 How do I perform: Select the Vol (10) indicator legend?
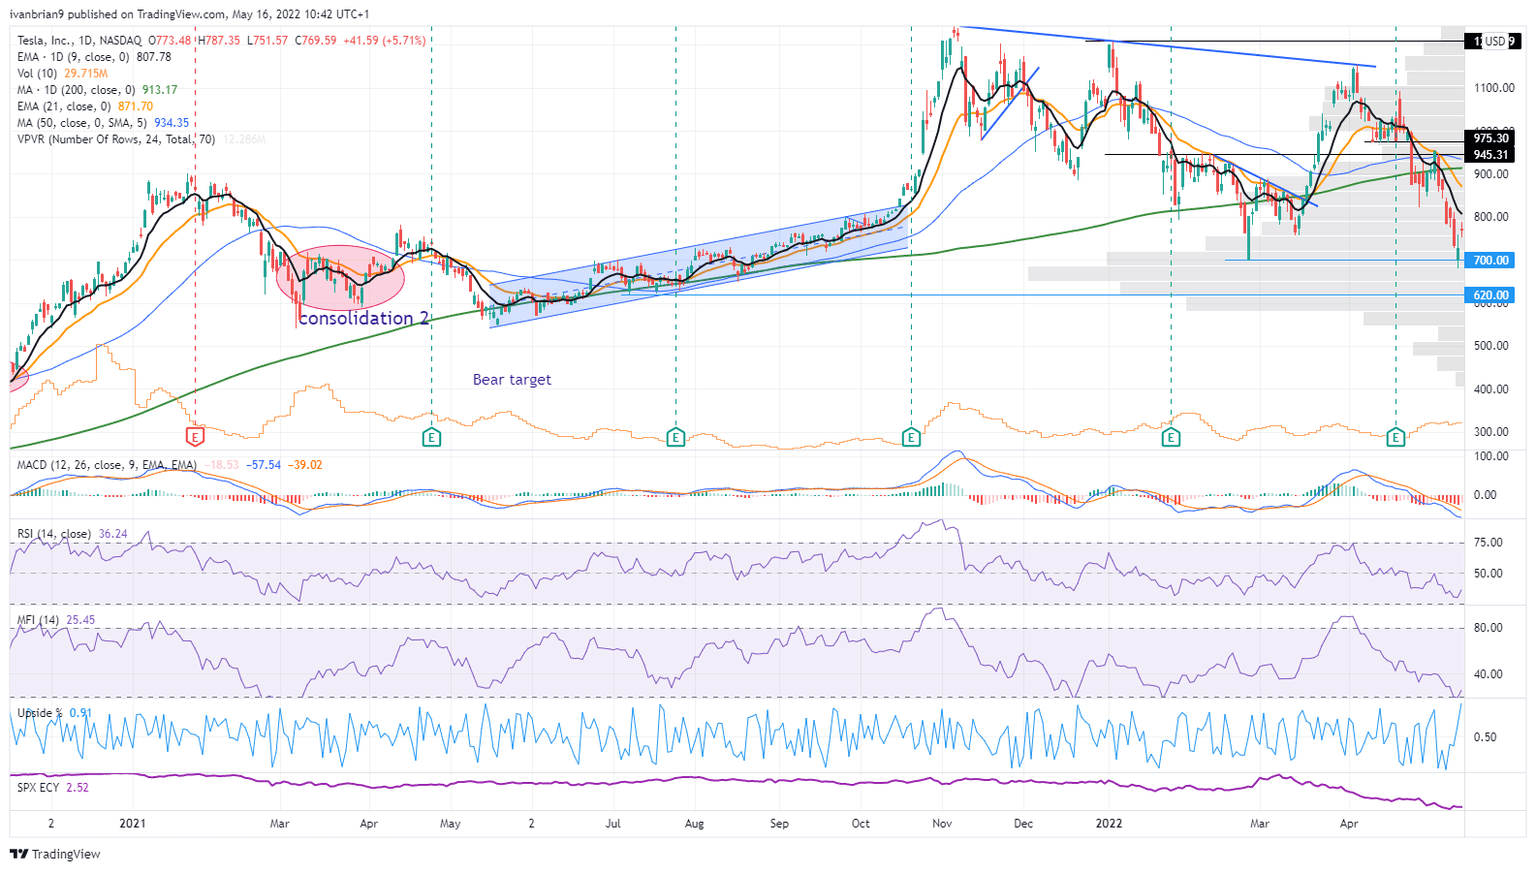(x=62, y=74)
